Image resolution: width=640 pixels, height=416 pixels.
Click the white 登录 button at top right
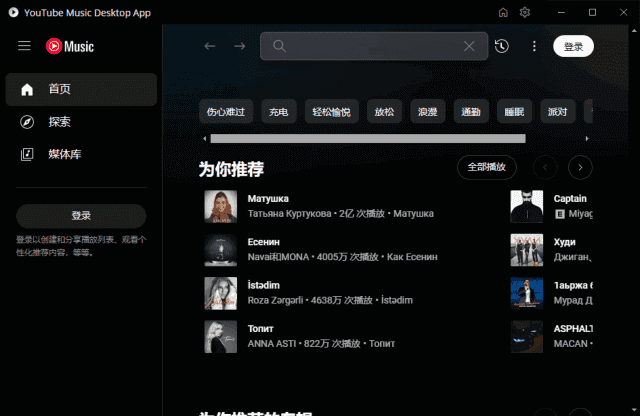coord(573,46)
